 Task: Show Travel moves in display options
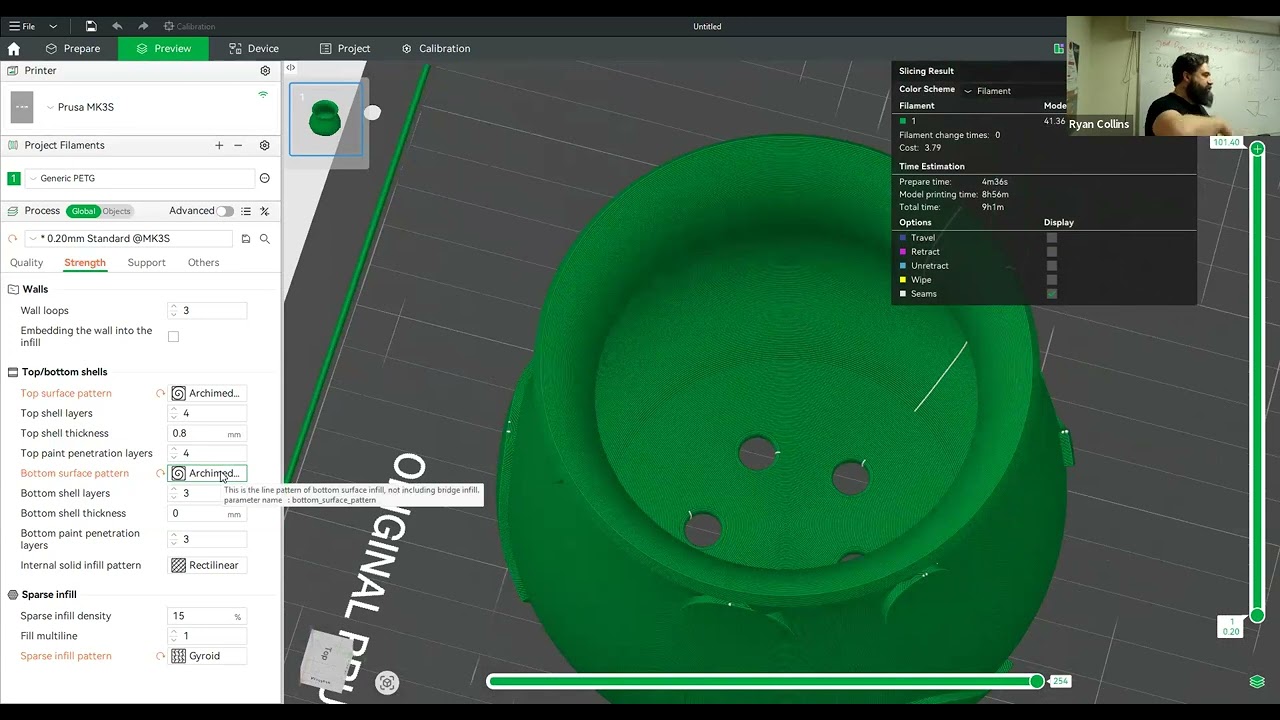click(x=1051, y=238)
